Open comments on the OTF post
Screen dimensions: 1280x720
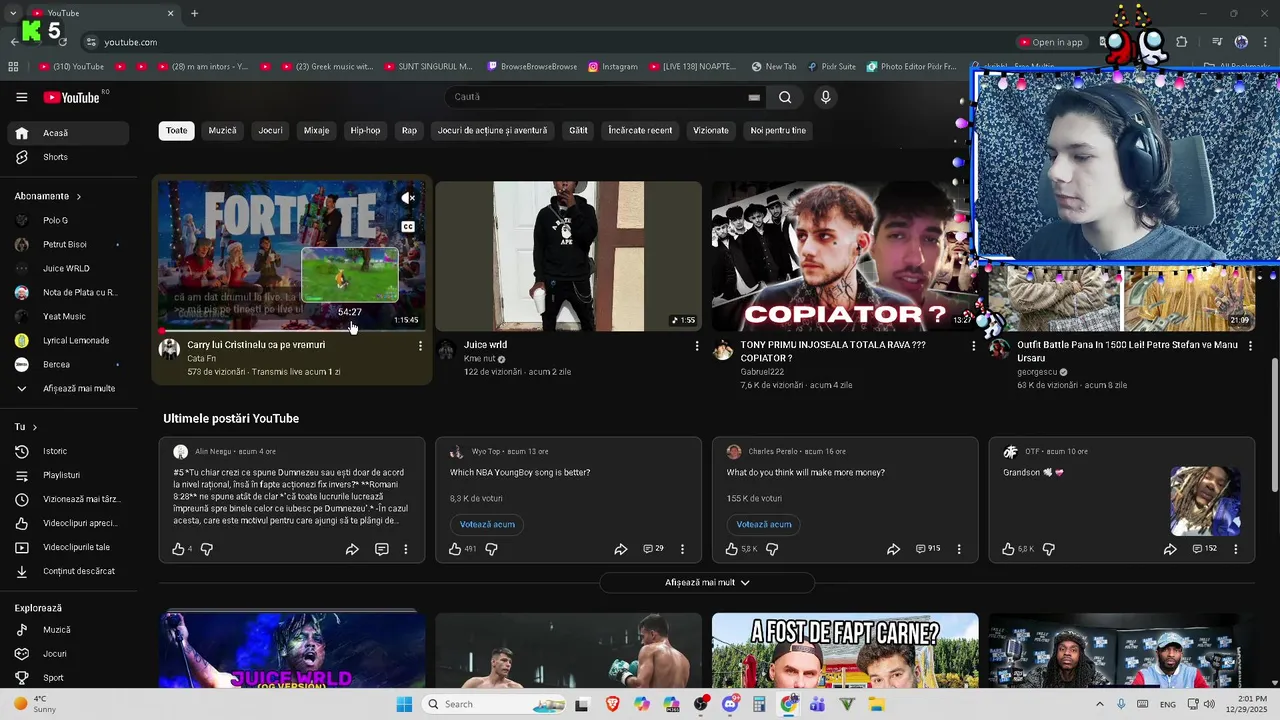pyautogui.click(x=1204, y=549)
